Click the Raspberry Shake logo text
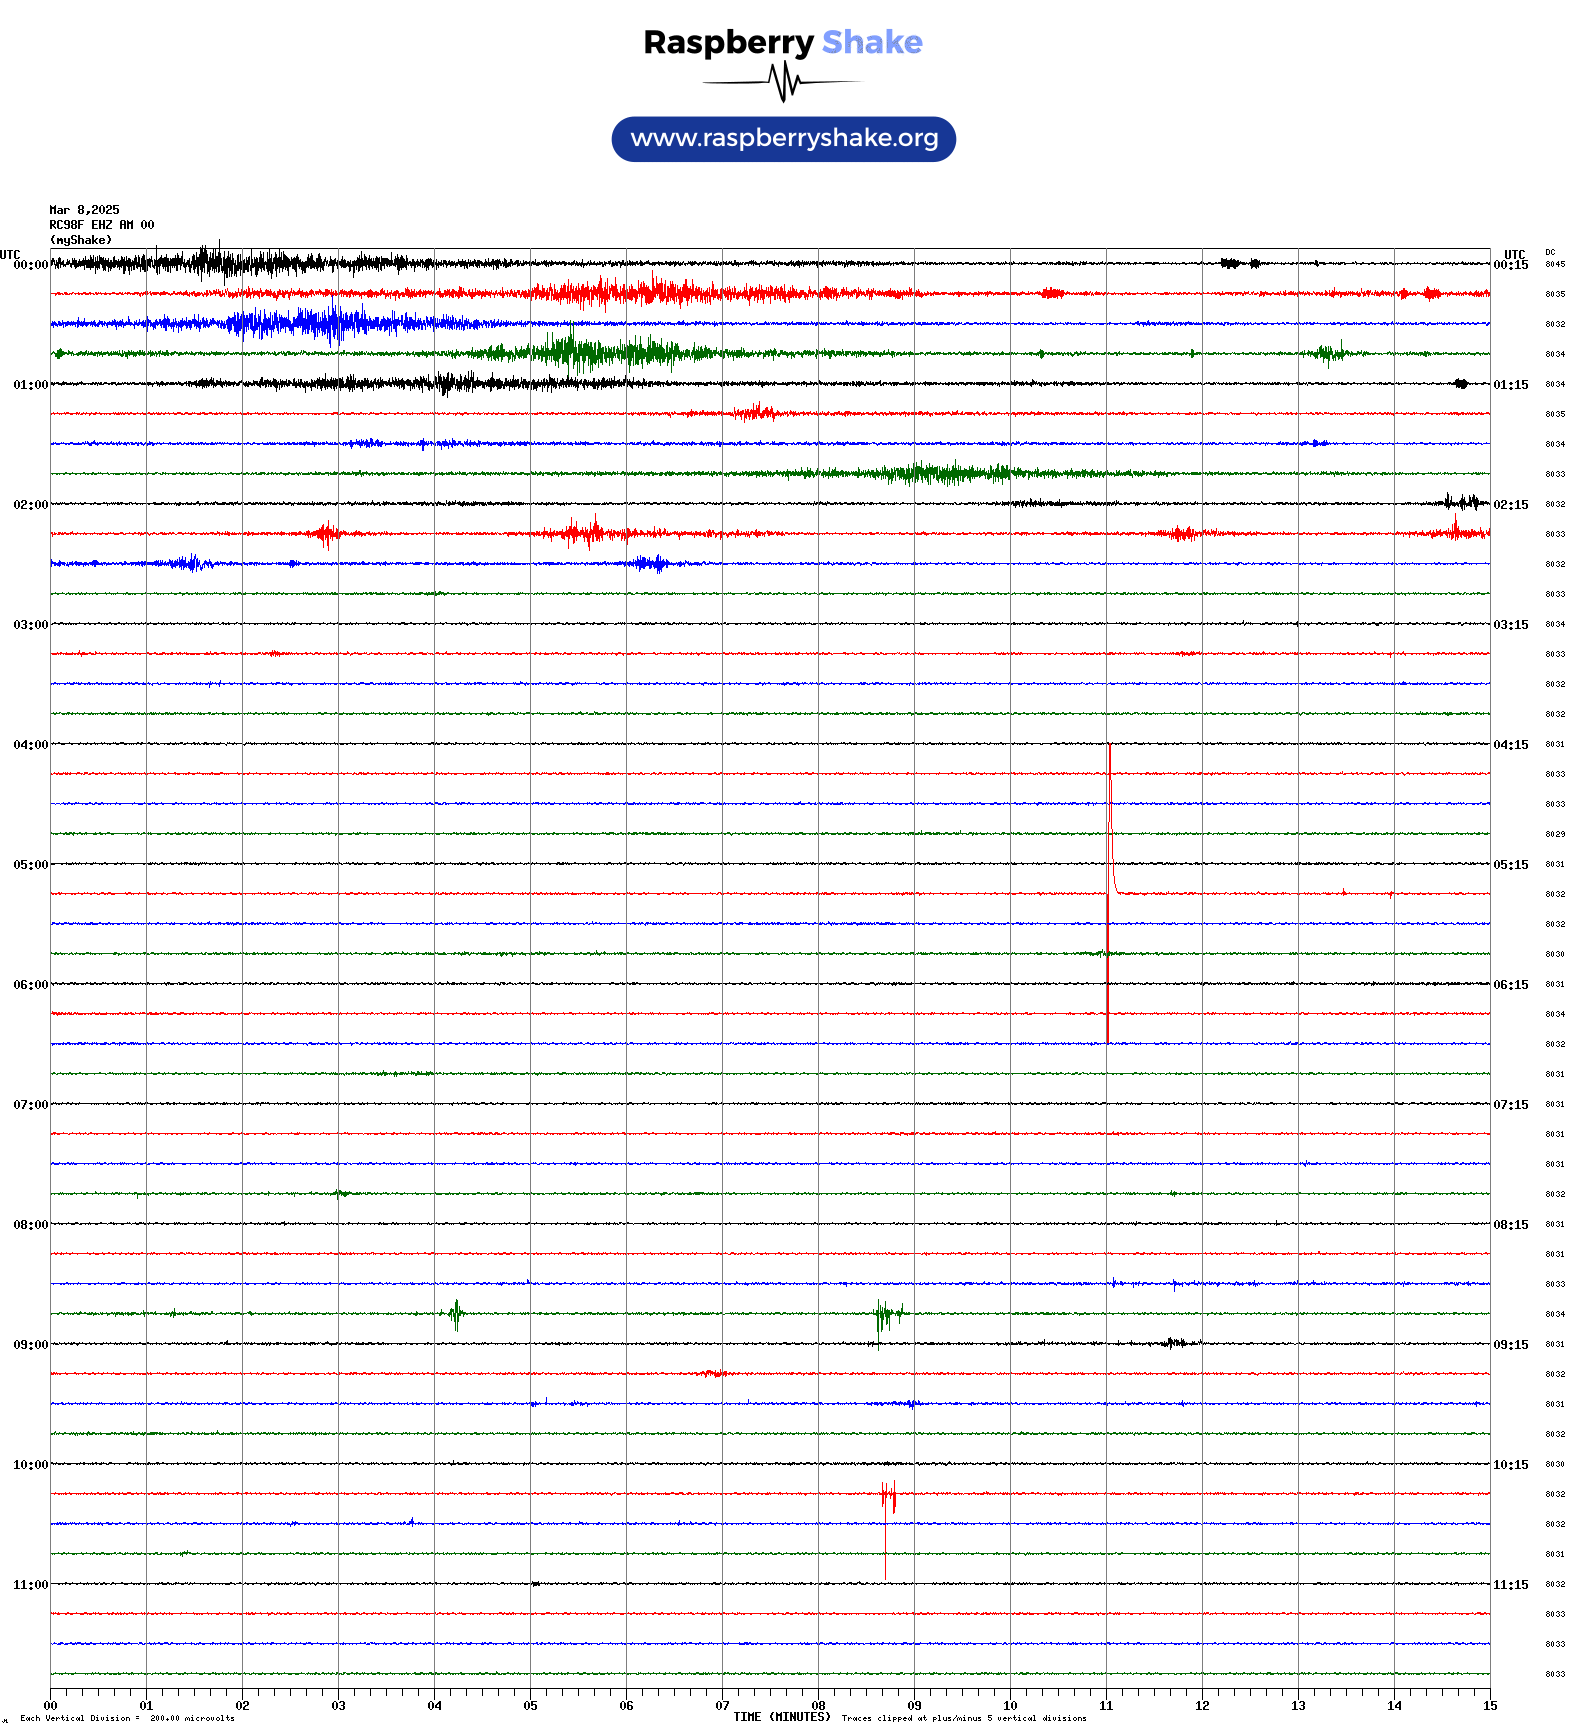This screenshot has width=1570, height=1732. [783, 42]
